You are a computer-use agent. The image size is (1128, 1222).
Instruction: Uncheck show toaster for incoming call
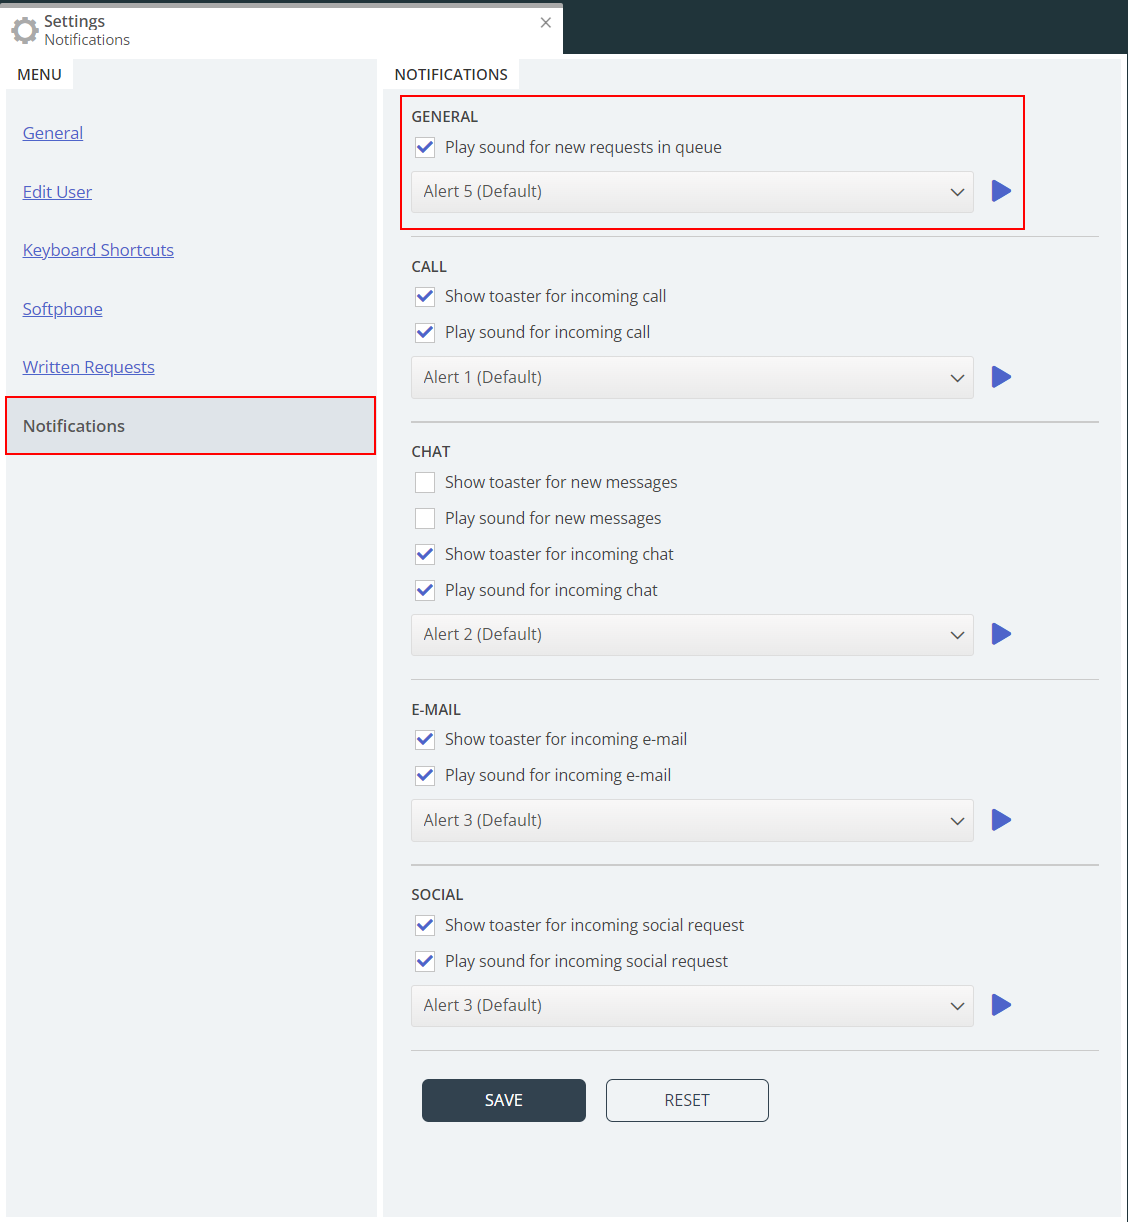pos(425,296)
